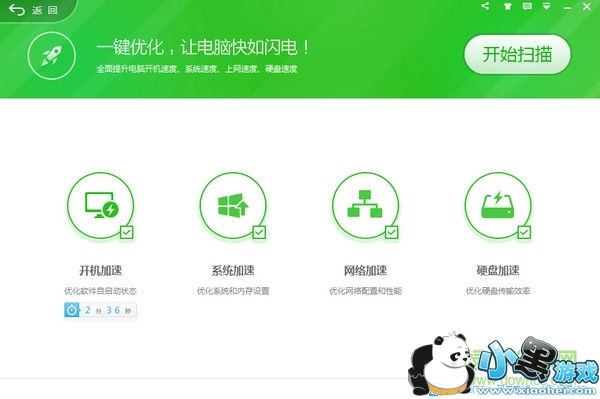Select the 硬盘加速 disk drive icon
Screen dimensions: 600x399
(x=498, y=205)
